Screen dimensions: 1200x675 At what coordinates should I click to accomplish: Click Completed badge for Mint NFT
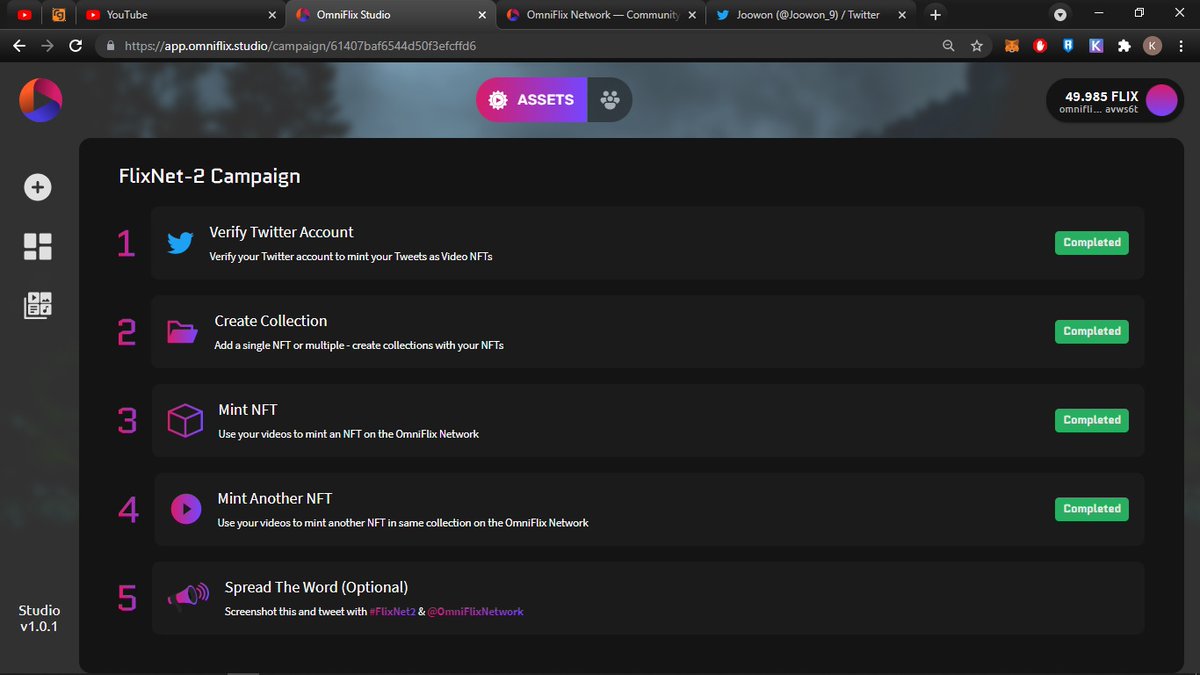(x=1092, y=420)
